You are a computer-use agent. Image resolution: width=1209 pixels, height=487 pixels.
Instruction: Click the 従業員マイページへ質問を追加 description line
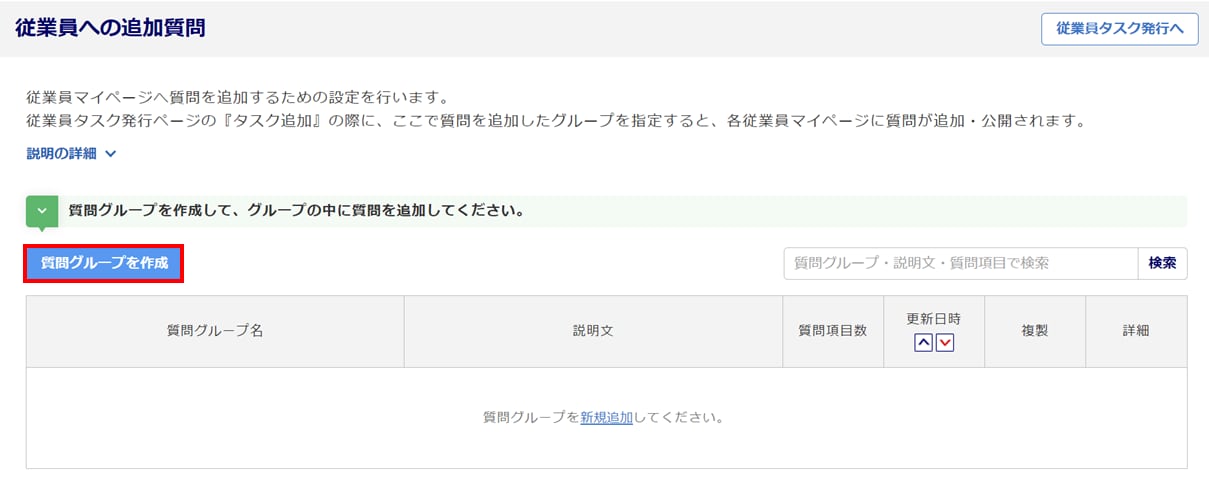[x=236, y=98]
